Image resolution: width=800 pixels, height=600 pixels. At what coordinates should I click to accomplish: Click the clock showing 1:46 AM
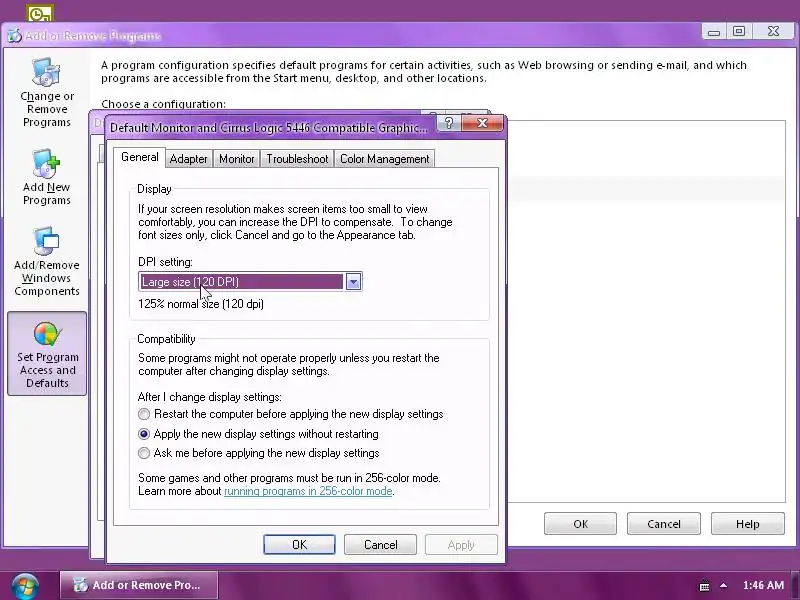[x=763, y=585]
